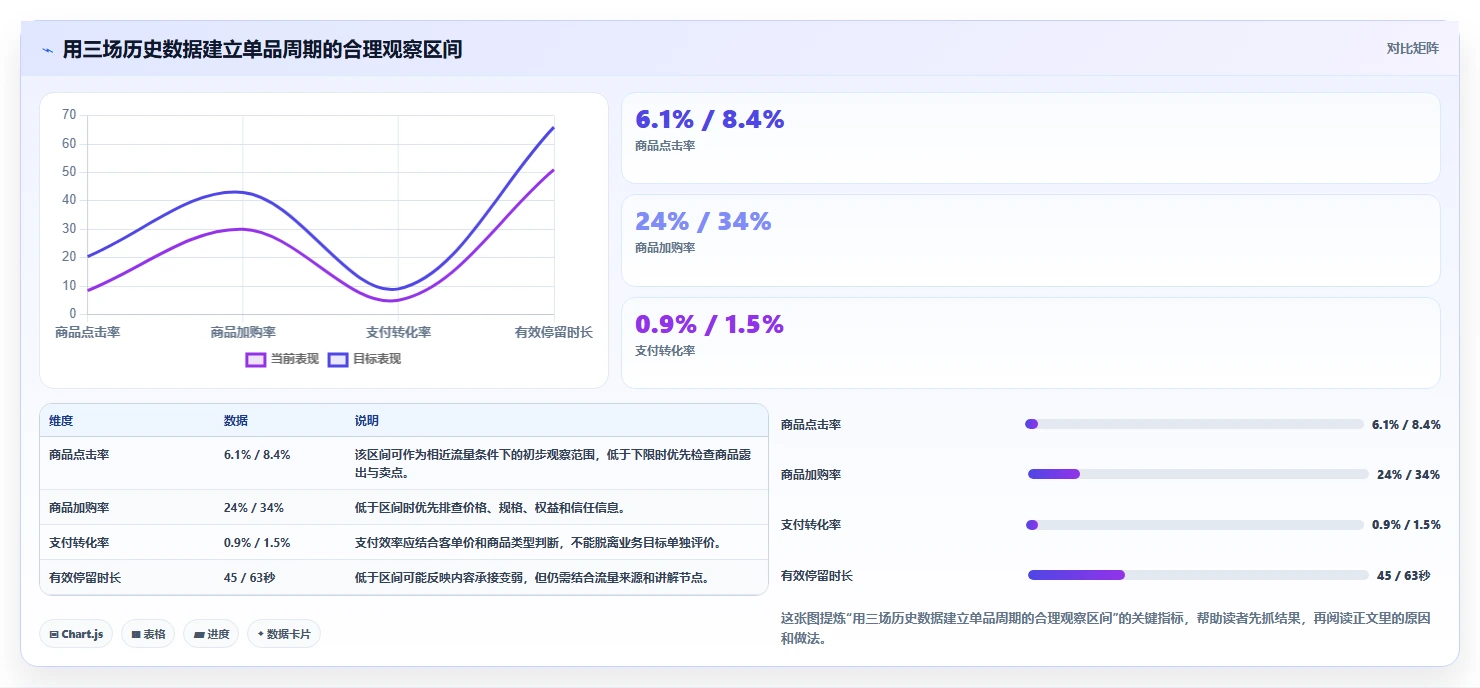
Task: Click the 商品加购率 progress bar
Action: pos(1198,474)
